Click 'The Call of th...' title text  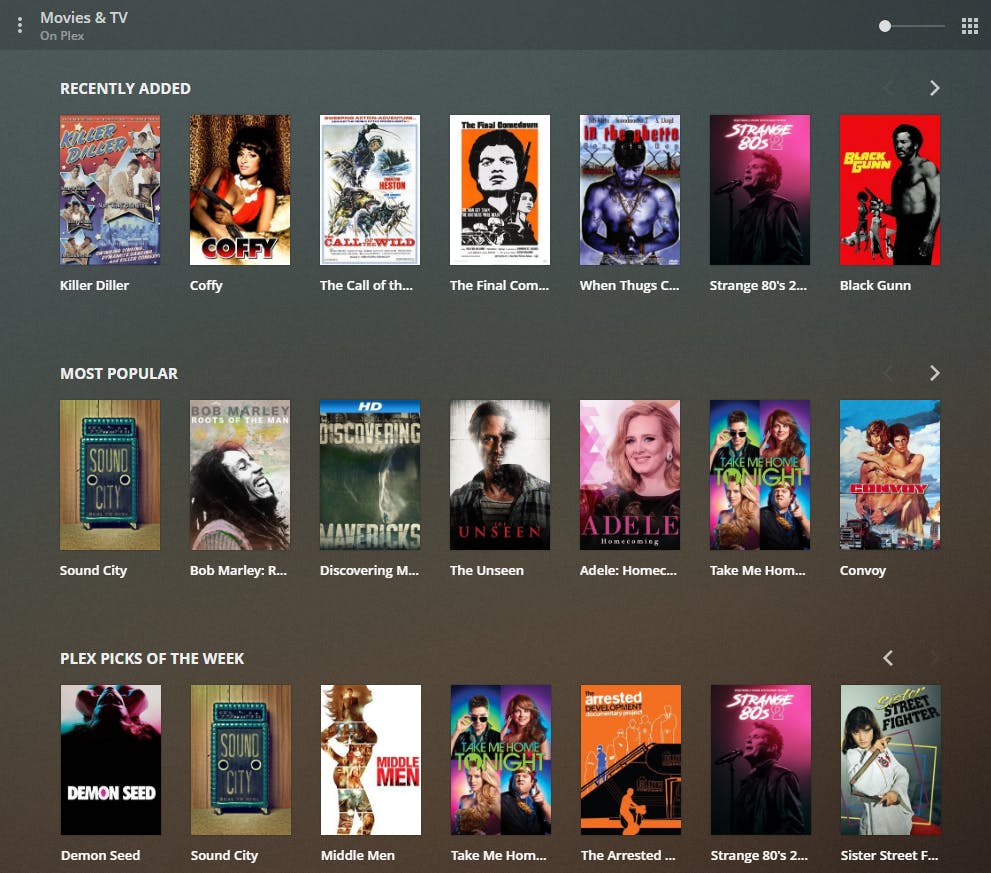point(366,285)
